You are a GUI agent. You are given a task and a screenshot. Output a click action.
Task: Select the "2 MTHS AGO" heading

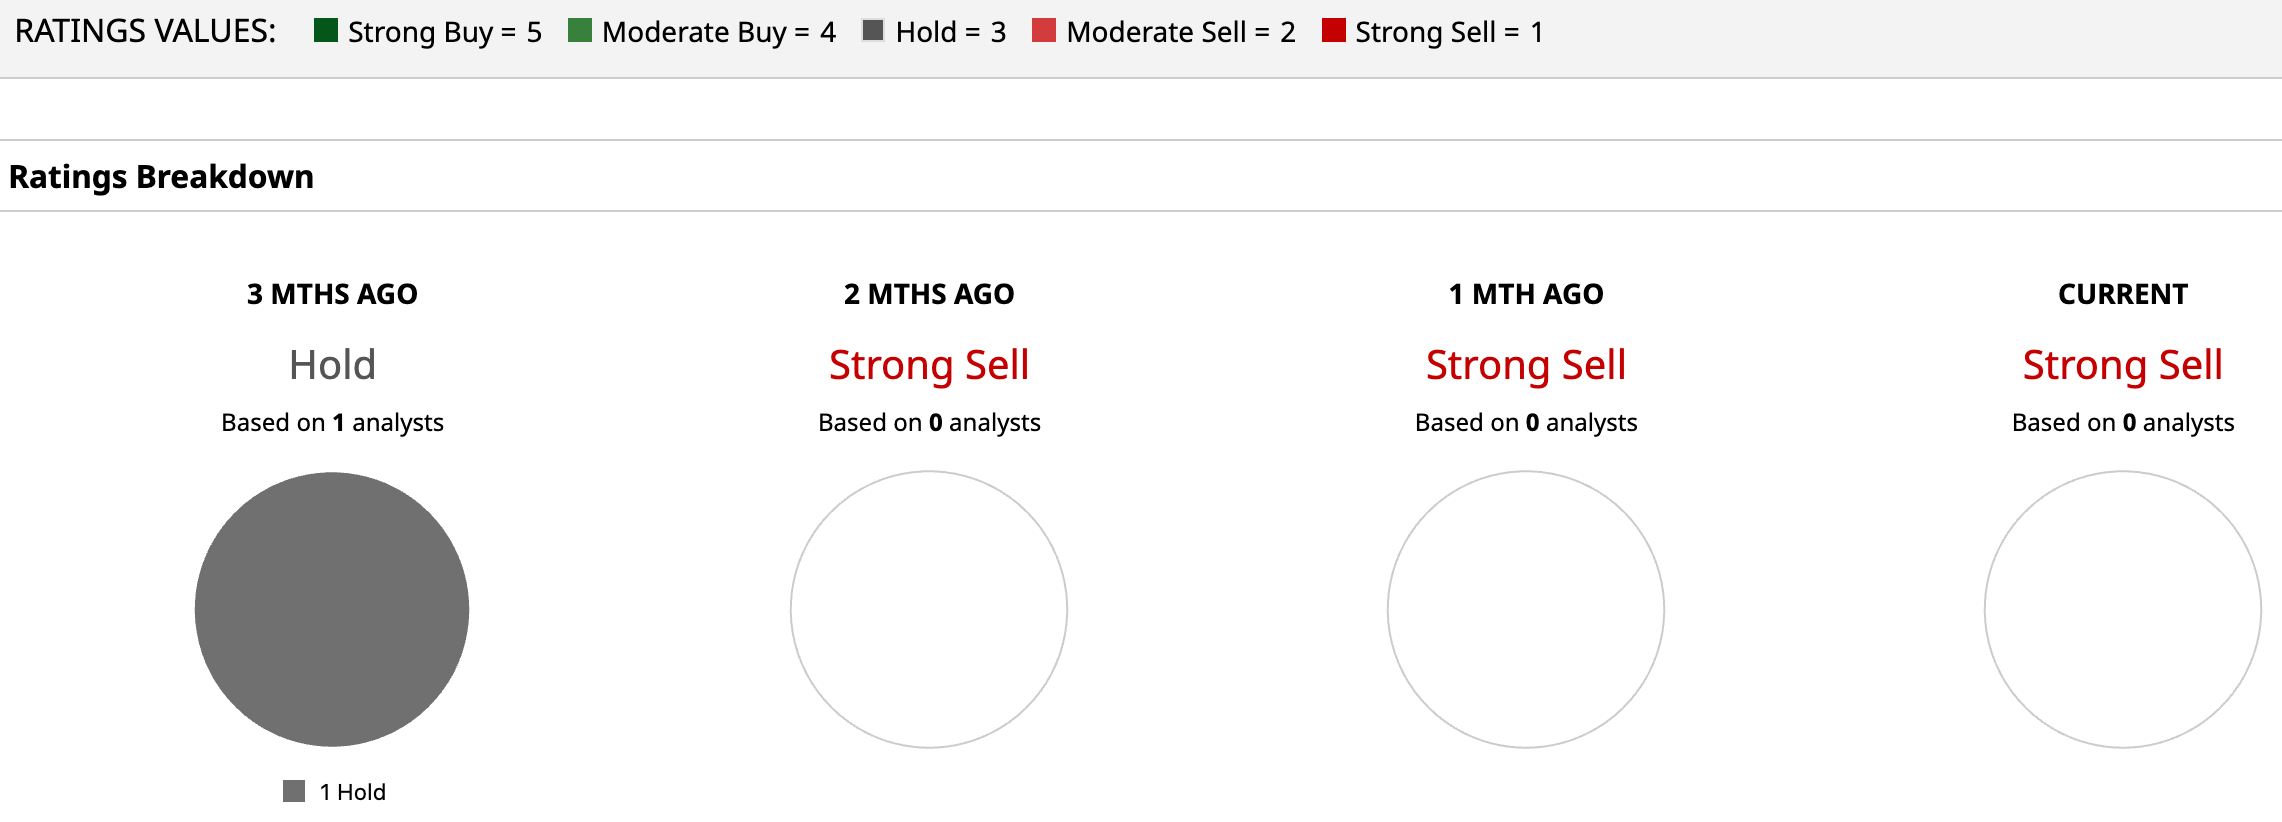click(929, 294)
